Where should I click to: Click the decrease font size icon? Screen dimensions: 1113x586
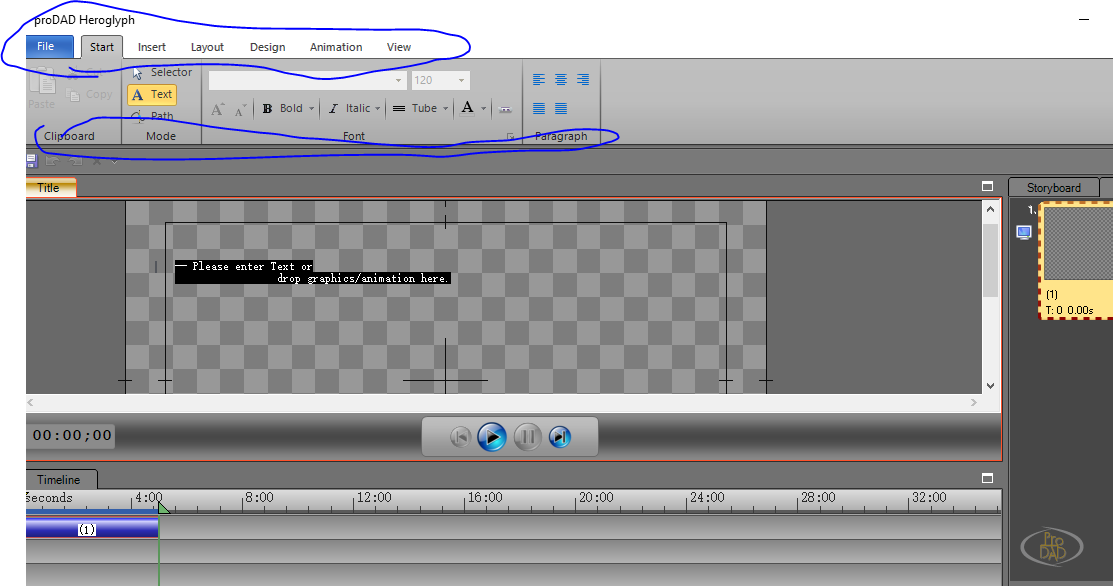(x=240, y=109)
